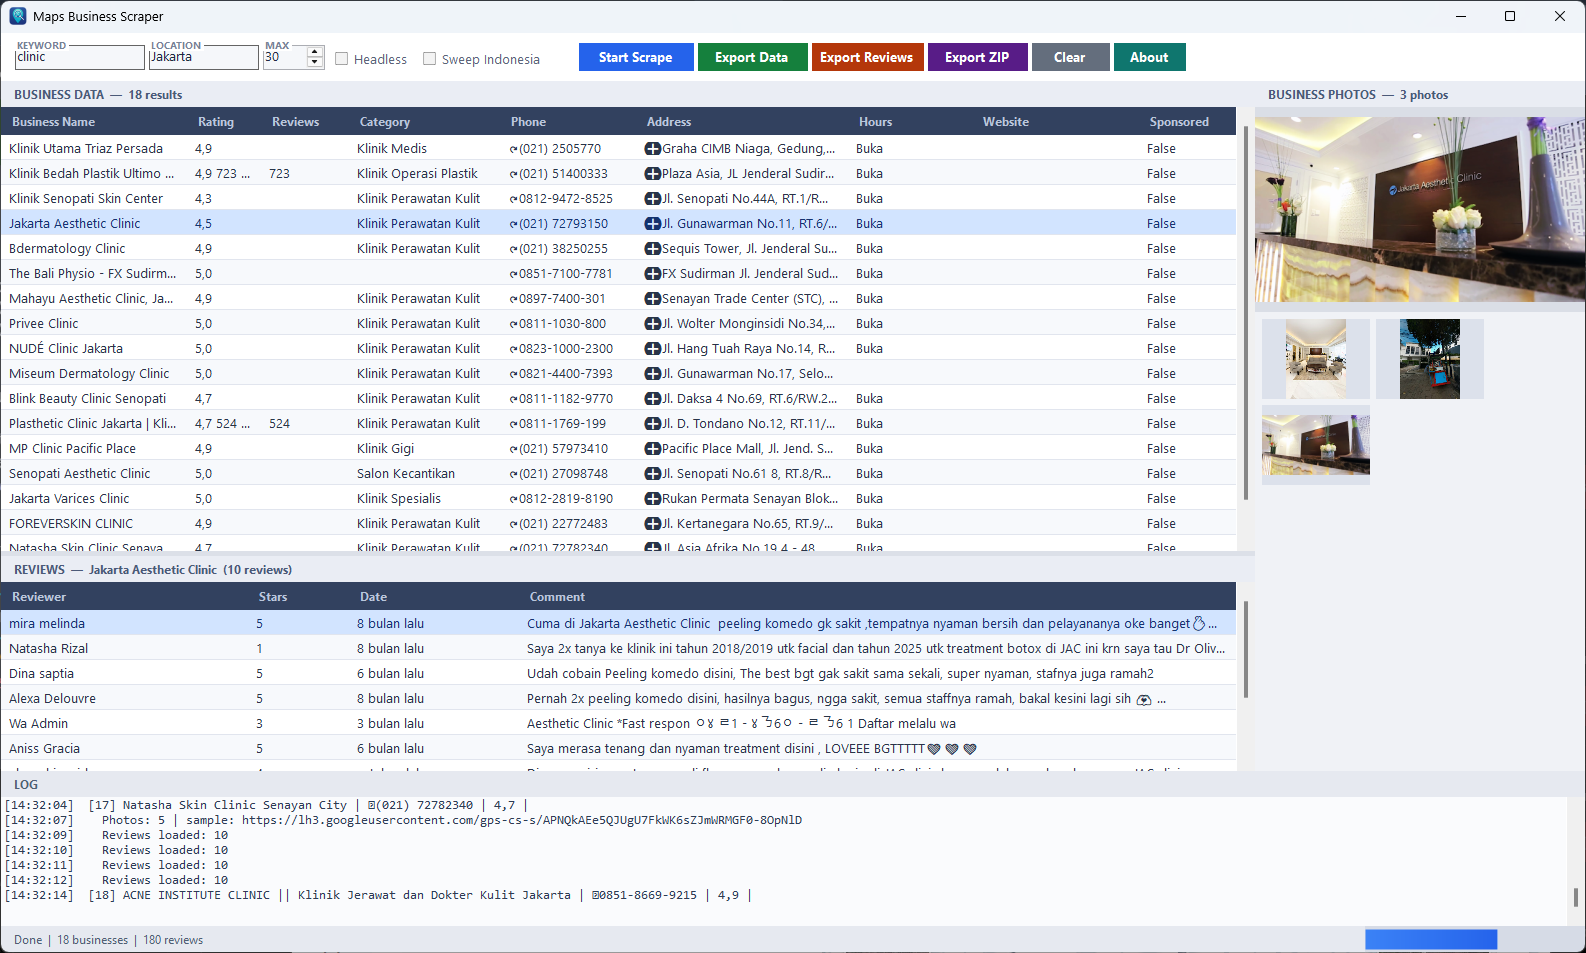Click the blue progress bar in status bar
The image size is (1586, 953).
pos(1431,939)
